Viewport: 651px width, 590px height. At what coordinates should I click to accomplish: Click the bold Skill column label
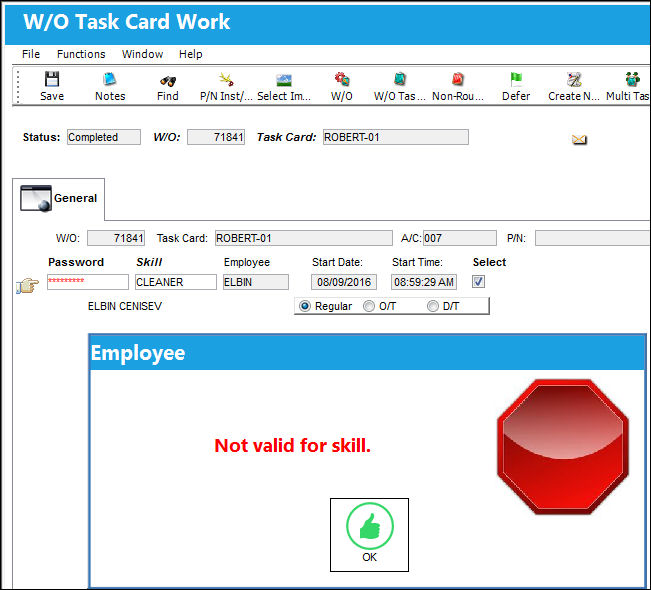[x=149, y=262]
